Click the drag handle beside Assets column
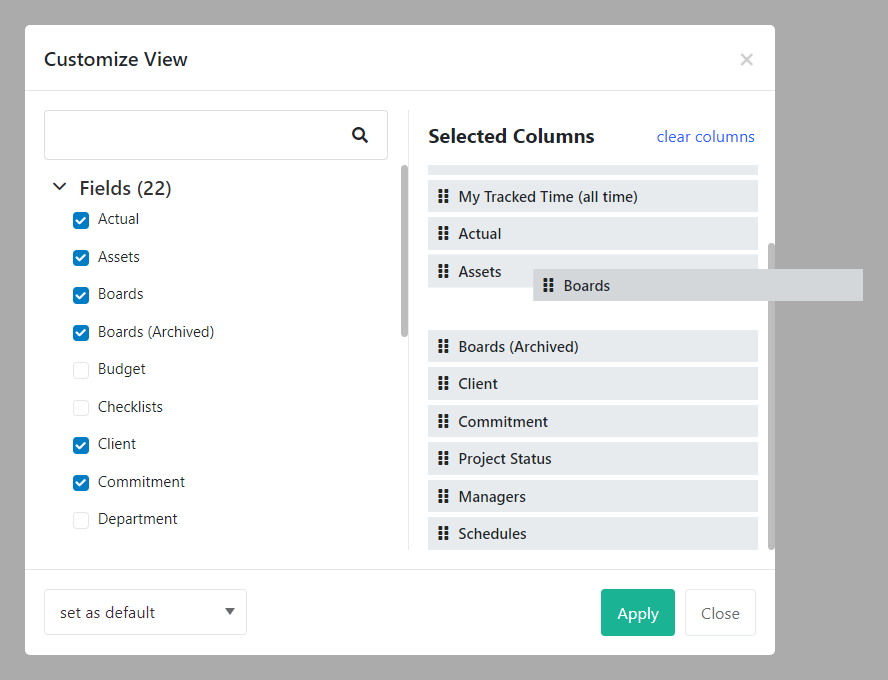This screenshot has height=680, width=888. click(444, 271)
